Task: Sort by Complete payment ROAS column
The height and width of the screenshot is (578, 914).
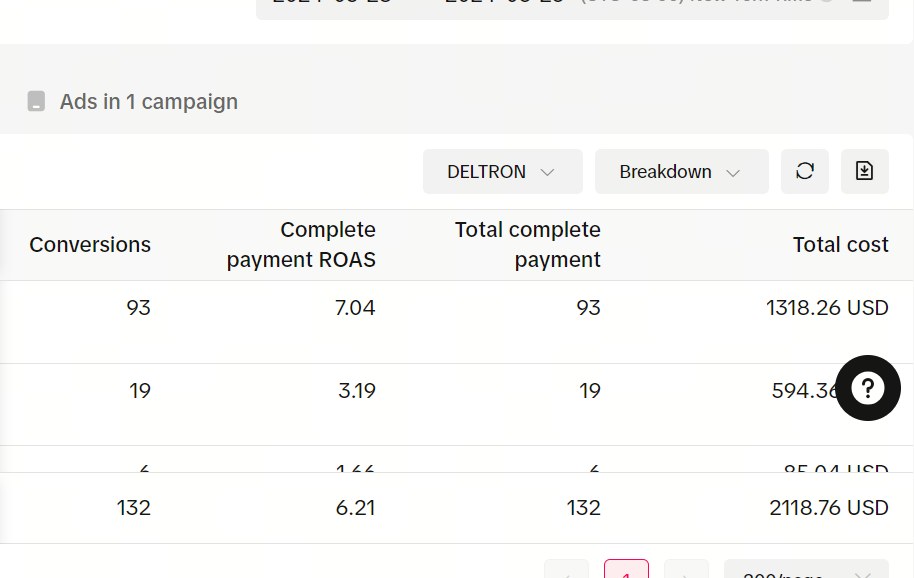Action: tap(301, 245)
